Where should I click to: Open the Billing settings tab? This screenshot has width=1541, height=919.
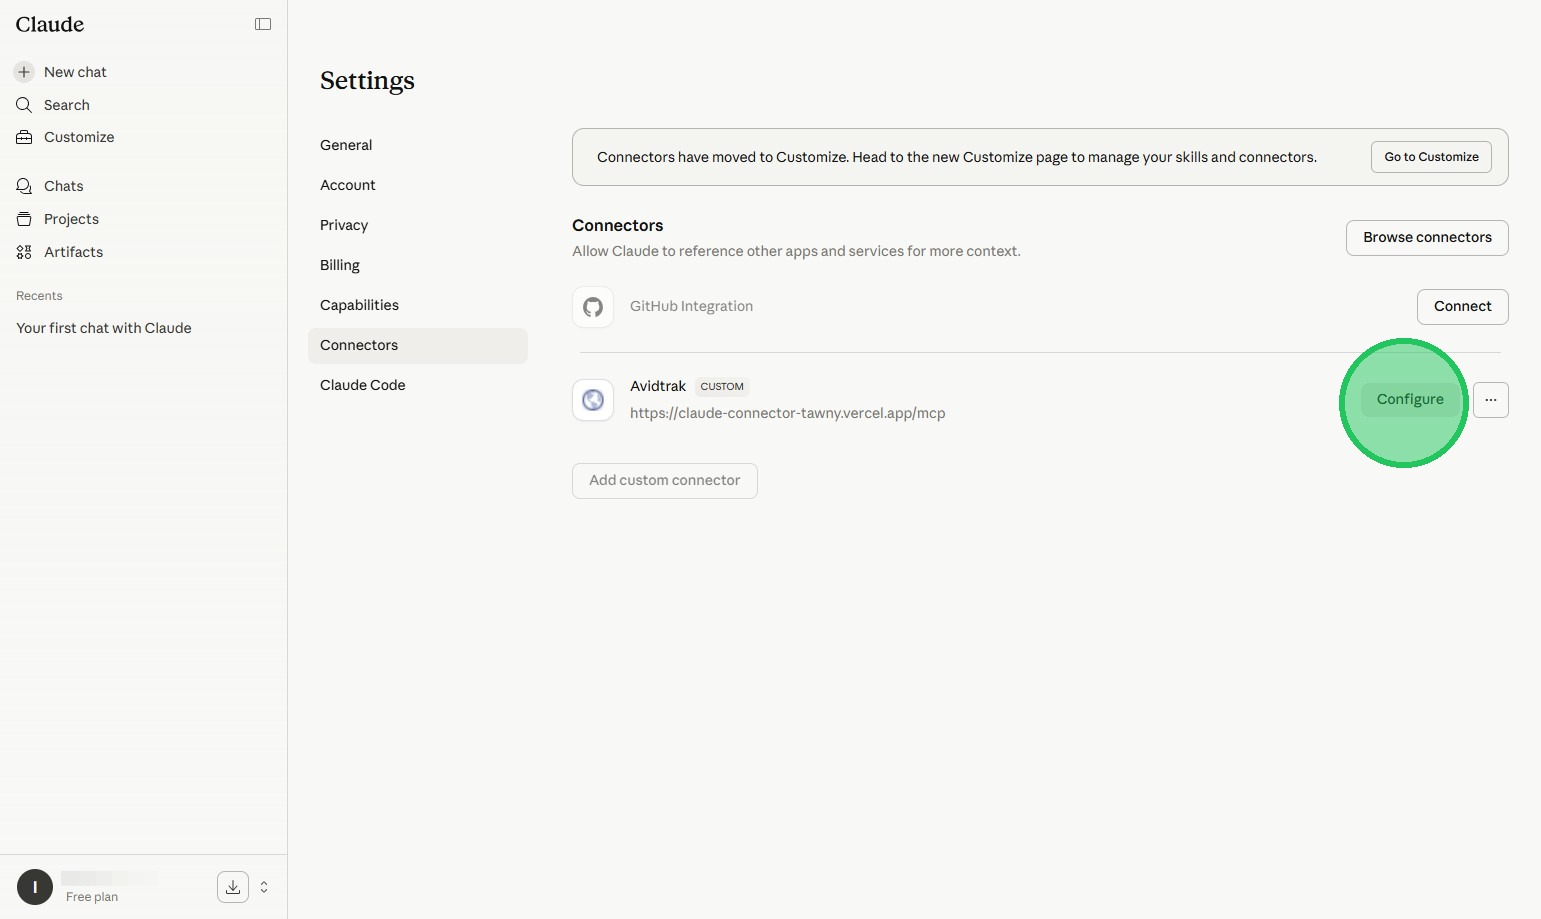(x=418, y=265)
